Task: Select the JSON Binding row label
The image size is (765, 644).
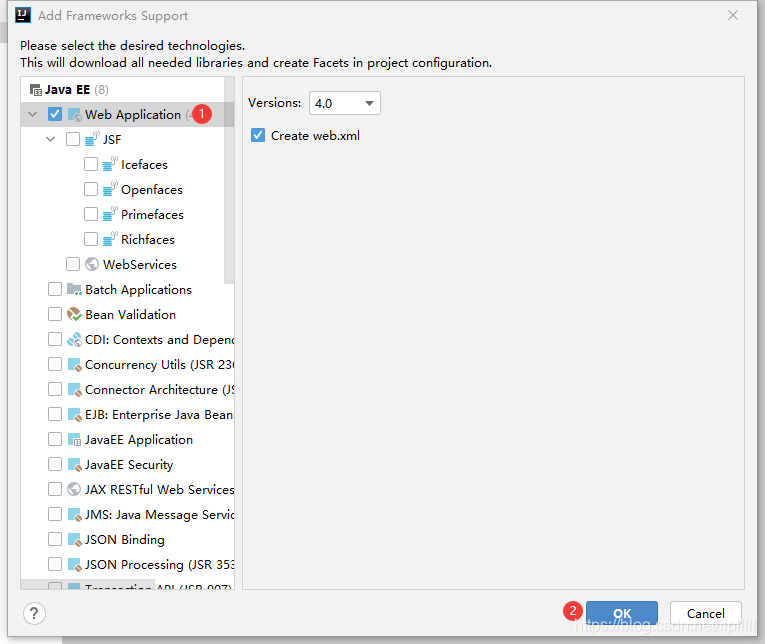Action: coord(124,540)
